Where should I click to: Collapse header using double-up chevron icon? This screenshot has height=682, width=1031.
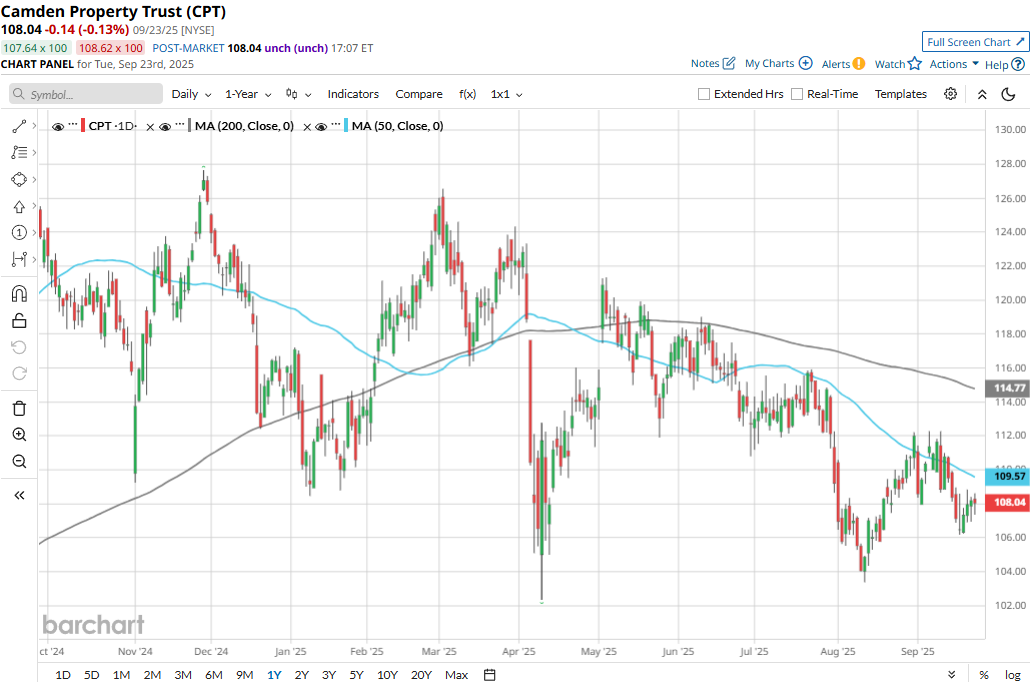[x=982, y=94]
